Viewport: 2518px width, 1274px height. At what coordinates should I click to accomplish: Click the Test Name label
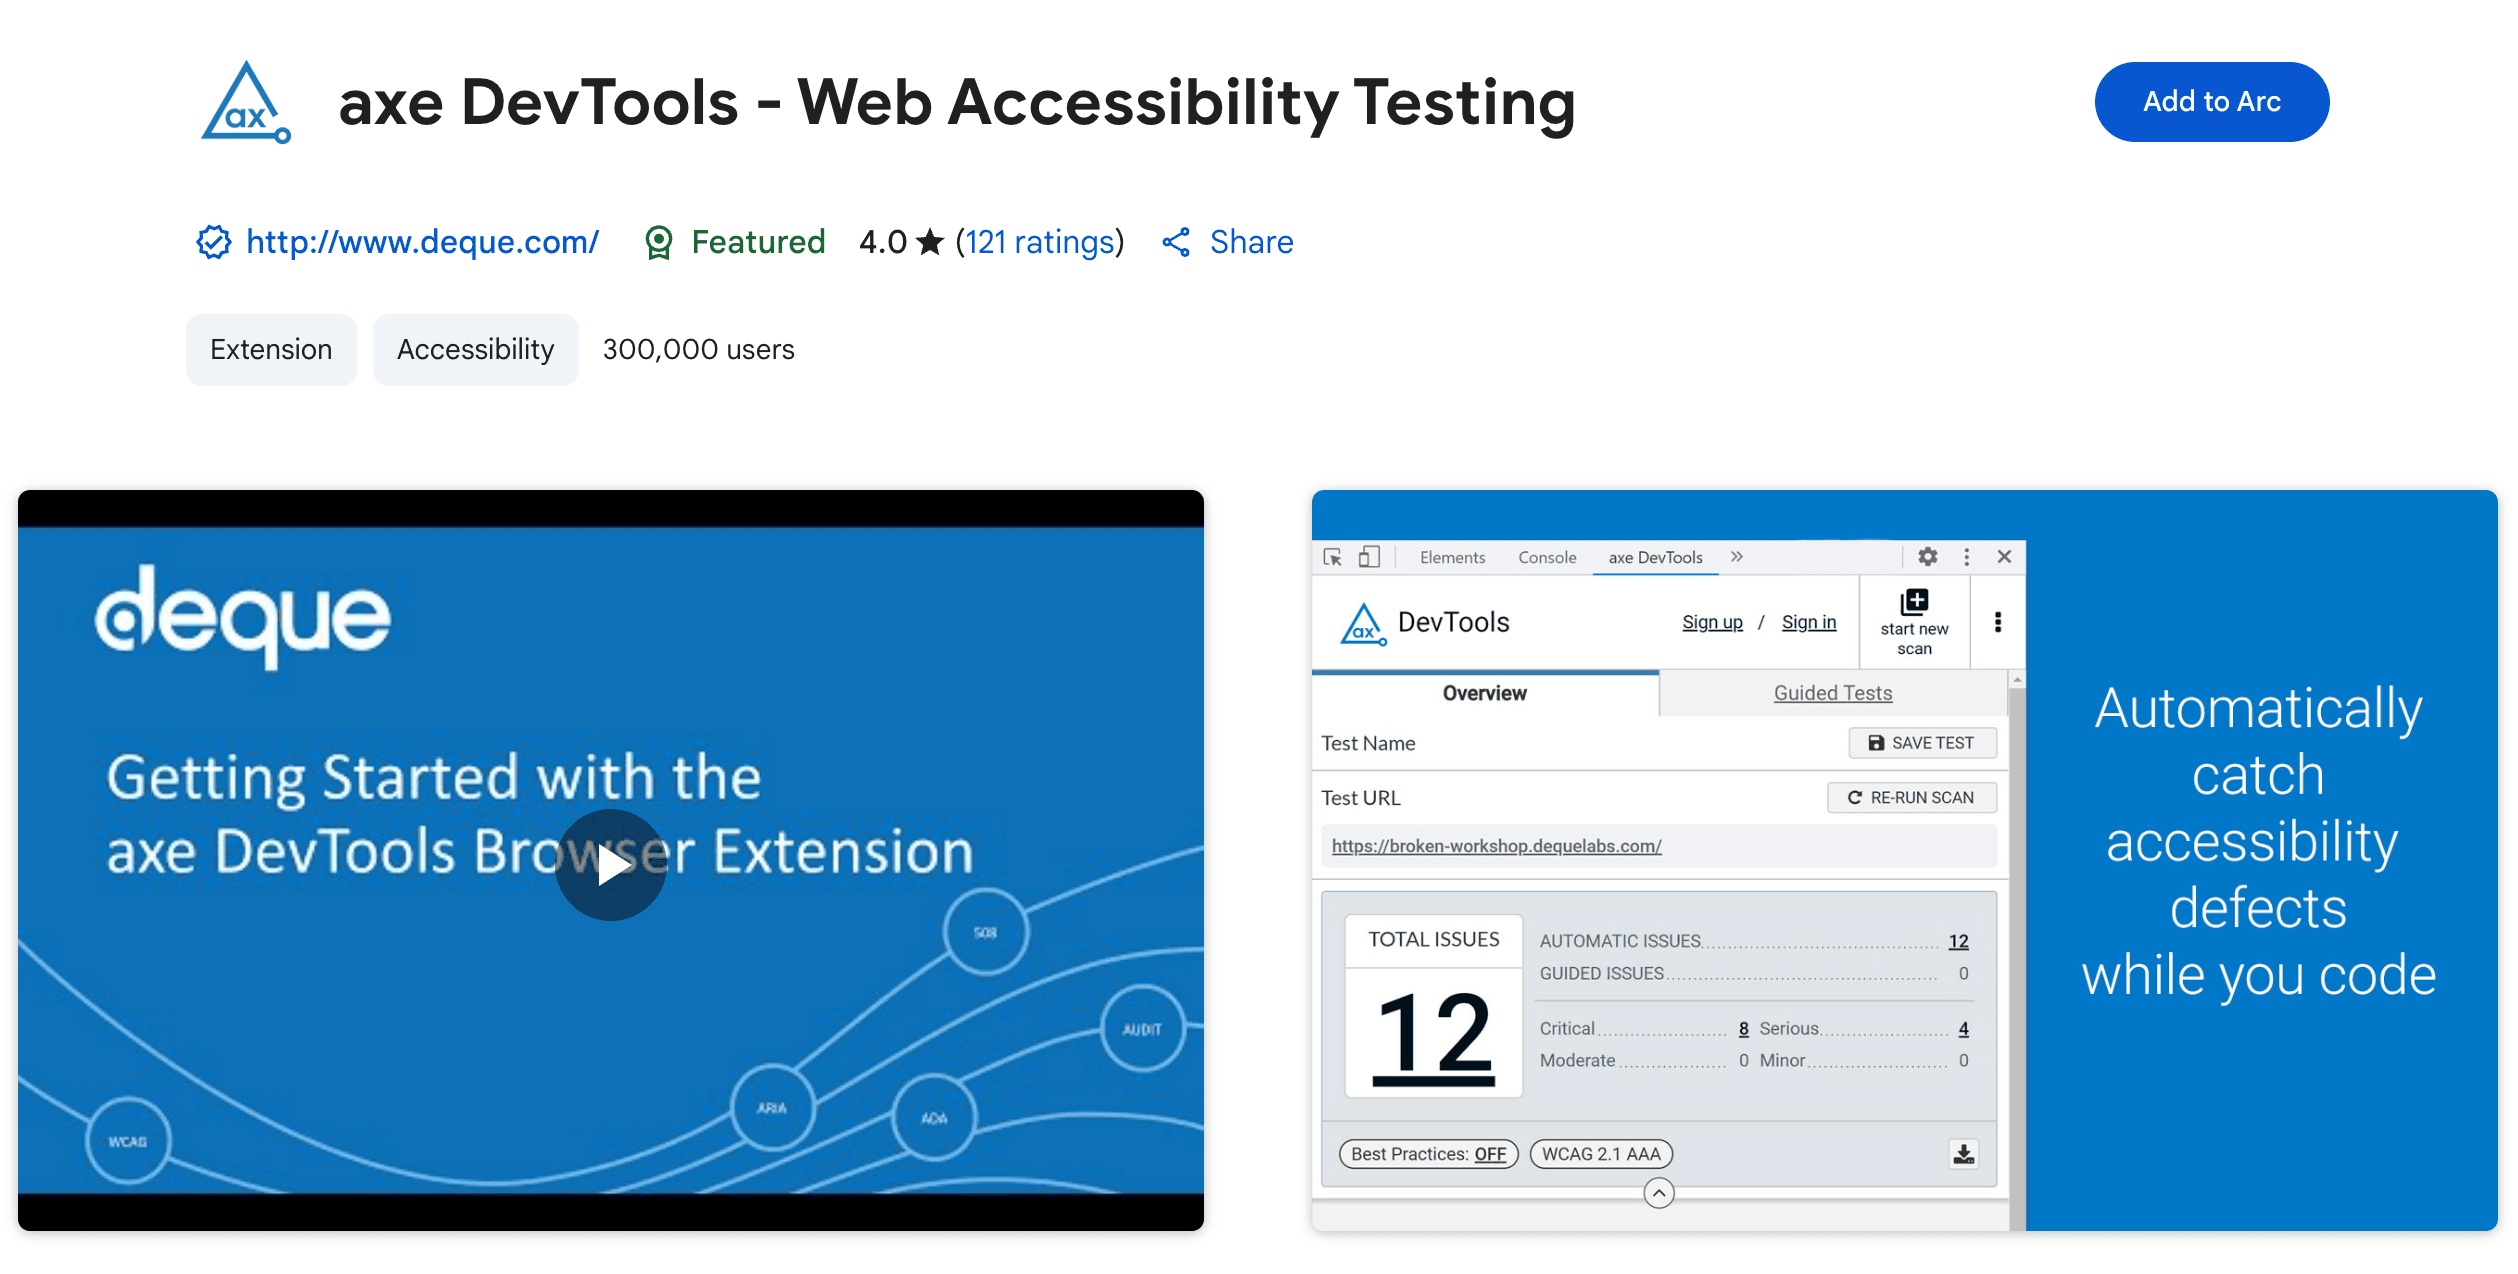pos(1368,743)
